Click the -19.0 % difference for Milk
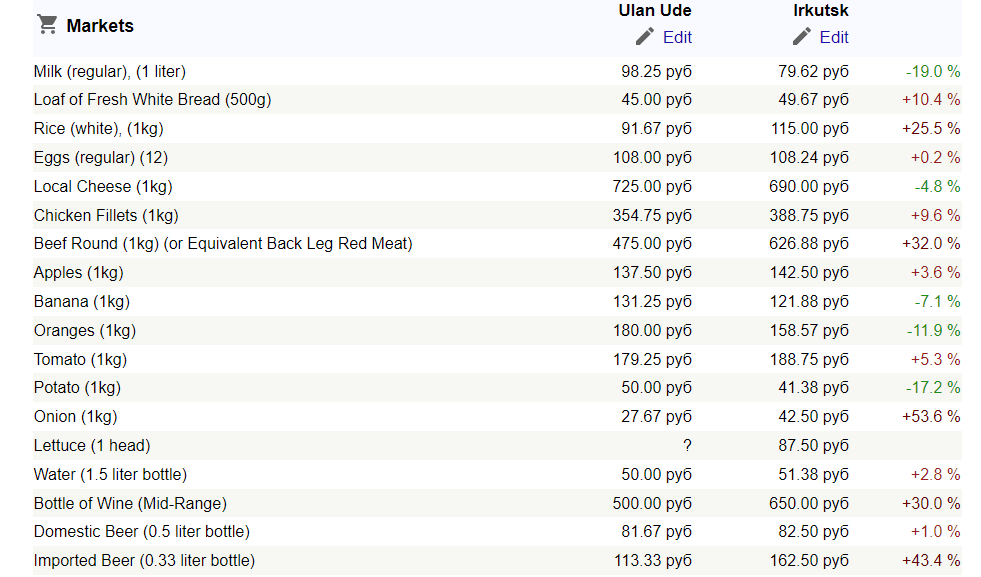981x577 pixels. point(932,71)
